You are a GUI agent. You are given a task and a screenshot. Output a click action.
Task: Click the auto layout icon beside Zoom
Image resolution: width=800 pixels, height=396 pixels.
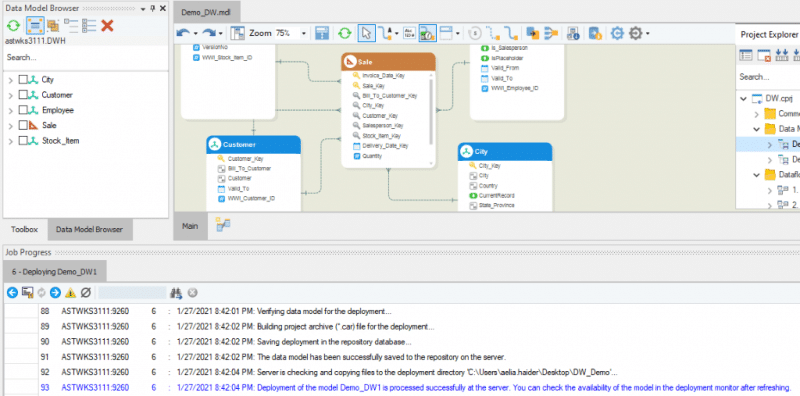pyautogui.click(x=237, y=33)
